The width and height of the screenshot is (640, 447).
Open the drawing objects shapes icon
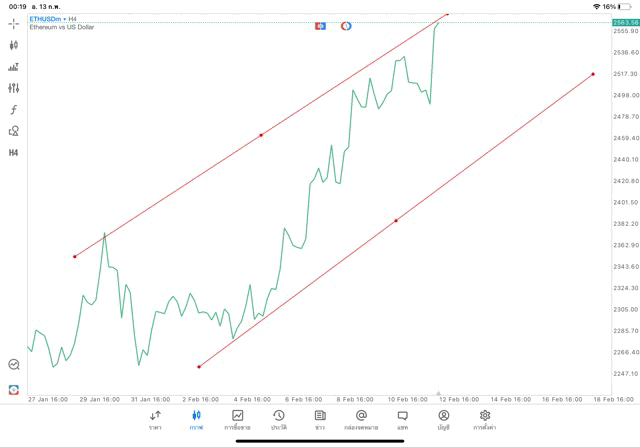pos(13,131)
